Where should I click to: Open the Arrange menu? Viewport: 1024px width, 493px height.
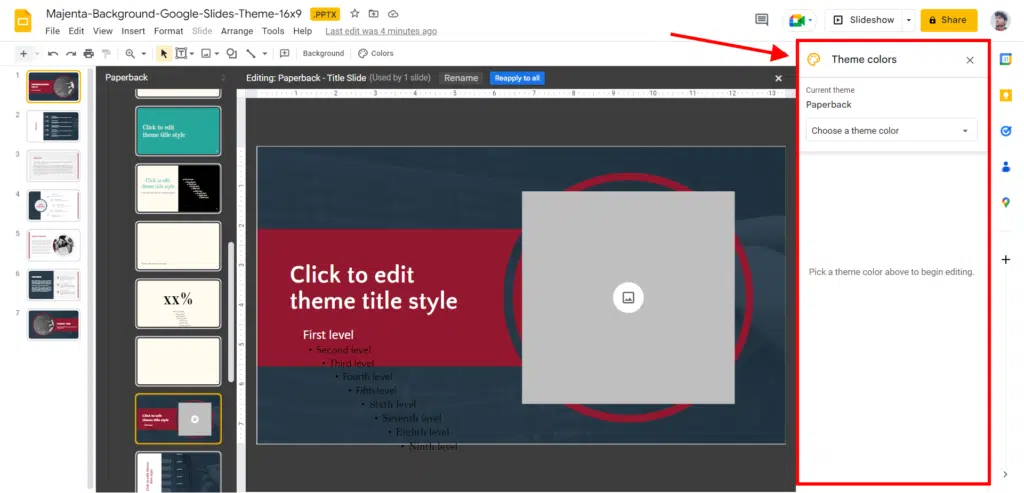[x=237, y=31]
